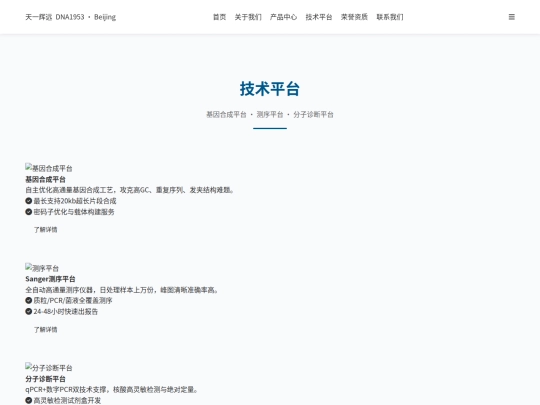540x405 pixels.
Task: Click the text 高灵敏检测试剂盒开发
Action: pos(67,400)
